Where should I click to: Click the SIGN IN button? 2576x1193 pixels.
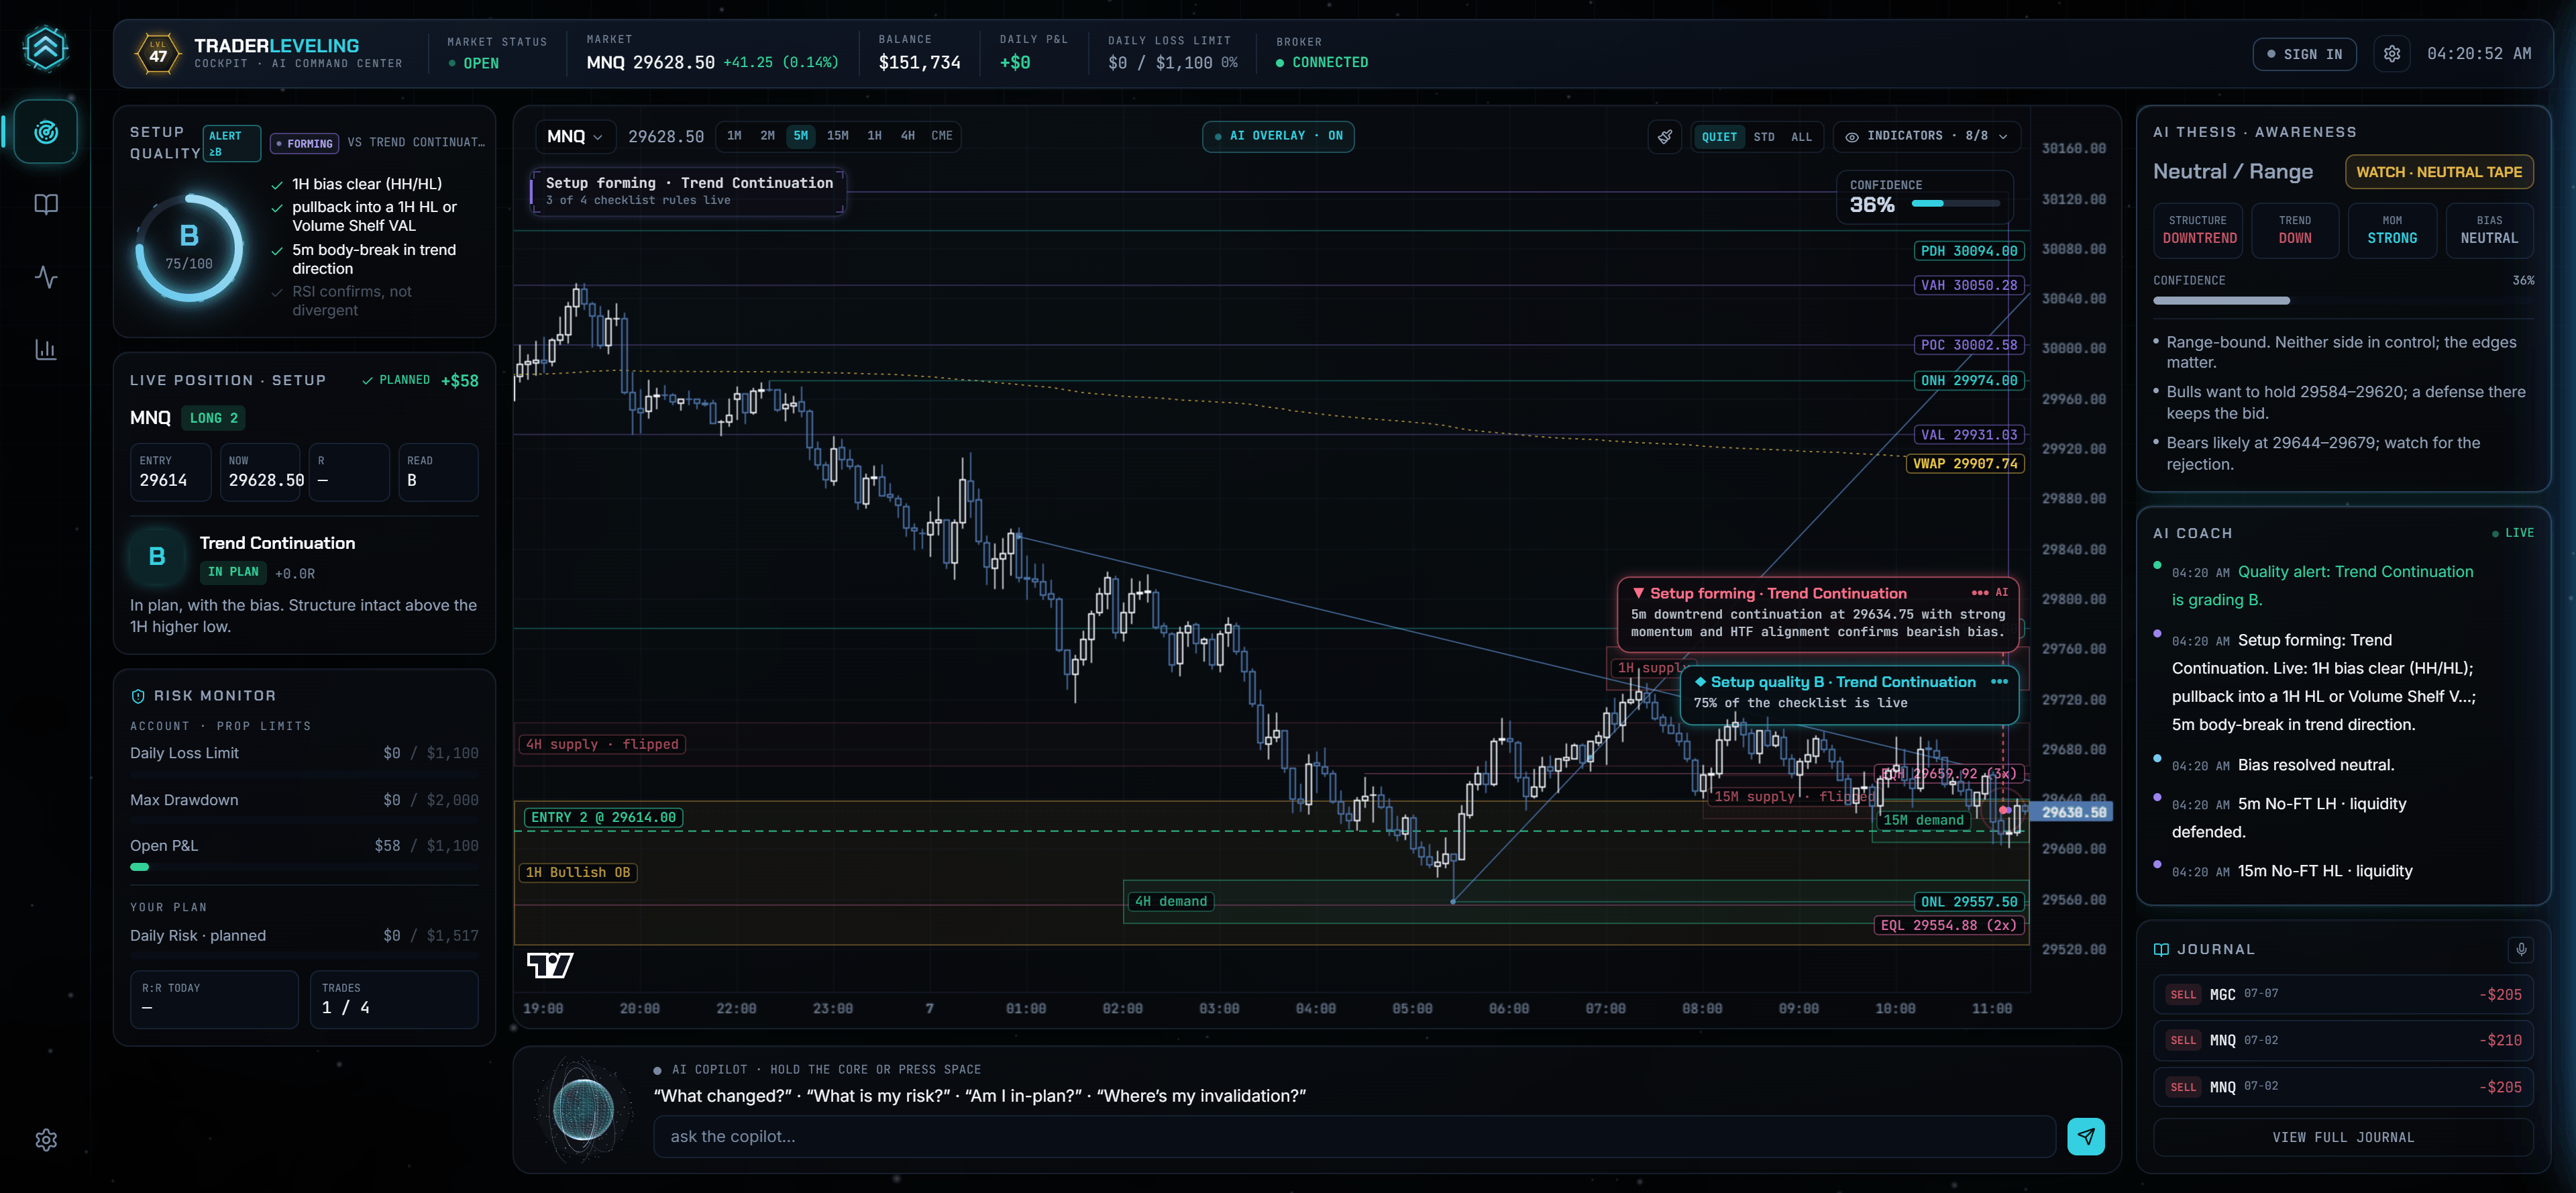coord(2304,54)
